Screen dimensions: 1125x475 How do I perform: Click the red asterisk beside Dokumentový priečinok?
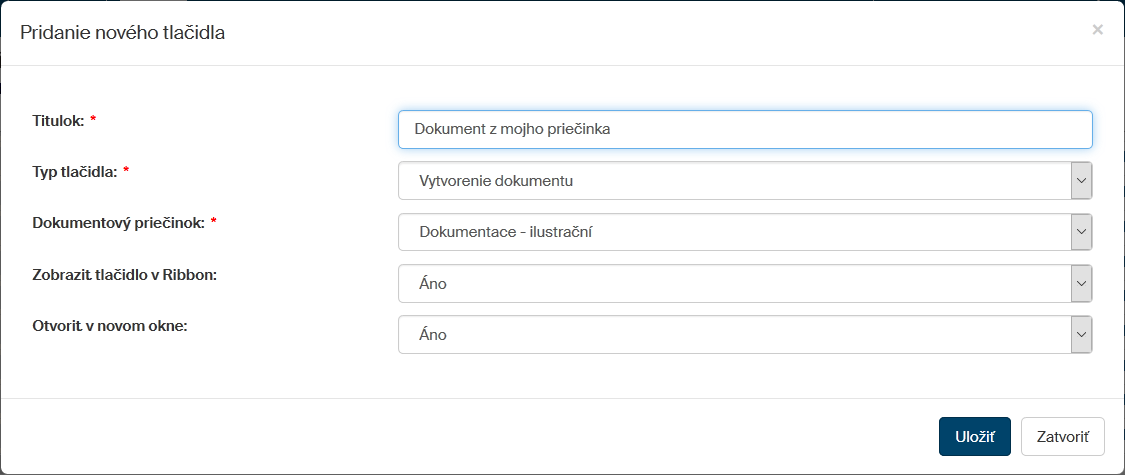click(x=213, y=223)
